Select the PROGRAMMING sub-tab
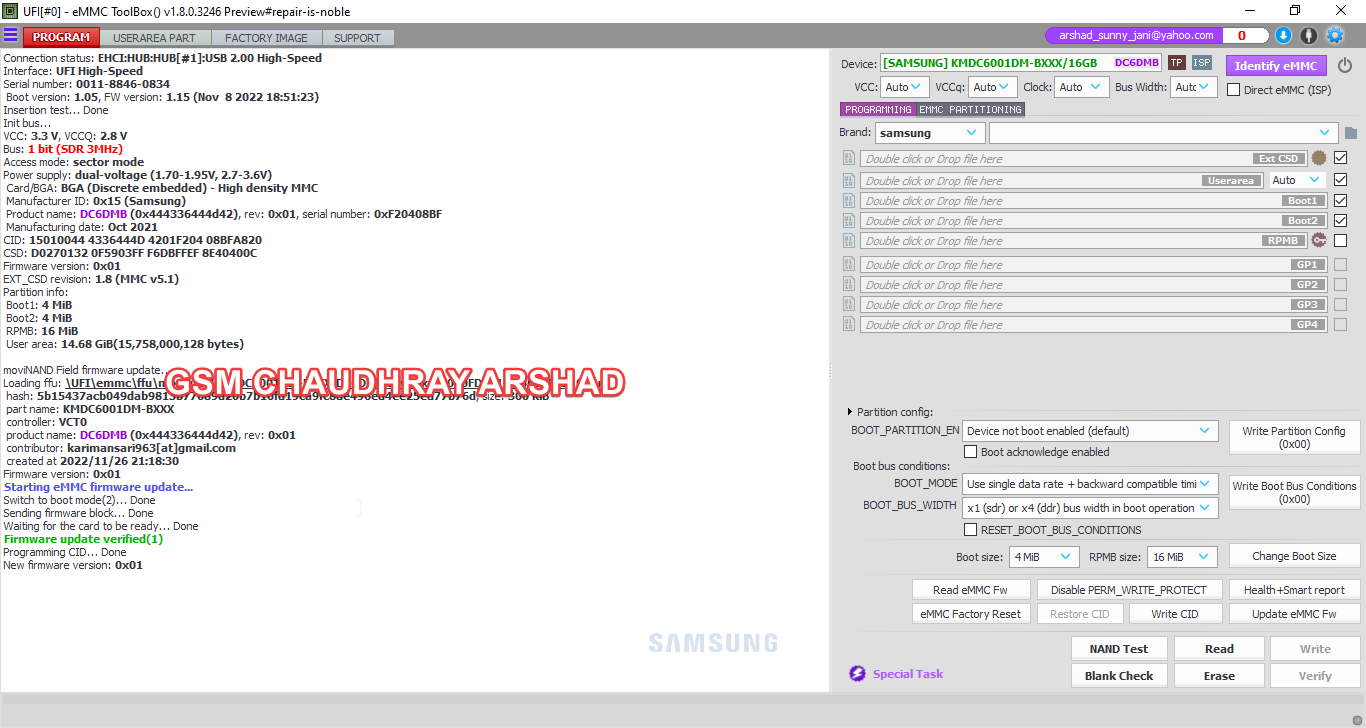This screenshot has width=1366, height=728. (x=878, y=109)
